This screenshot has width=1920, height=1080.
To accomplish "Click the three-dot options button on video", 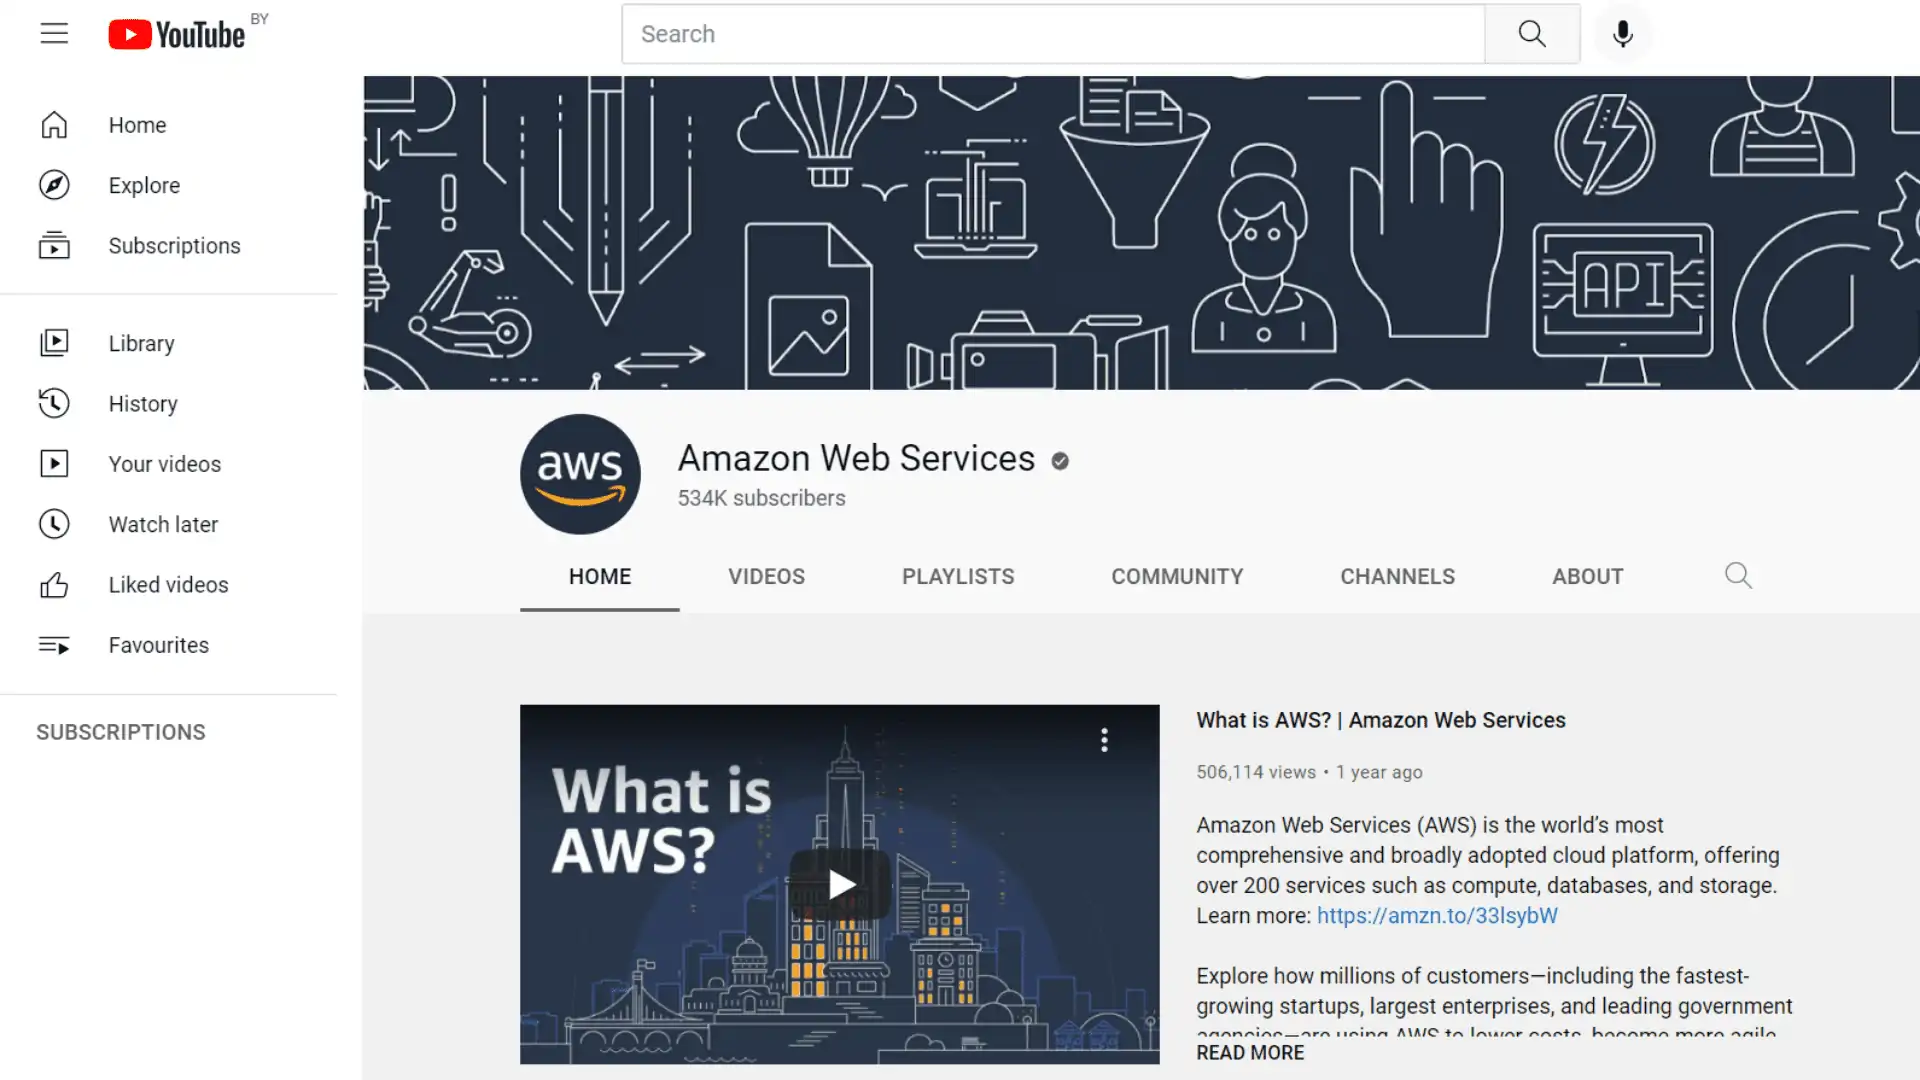I will click(1105, 740).
